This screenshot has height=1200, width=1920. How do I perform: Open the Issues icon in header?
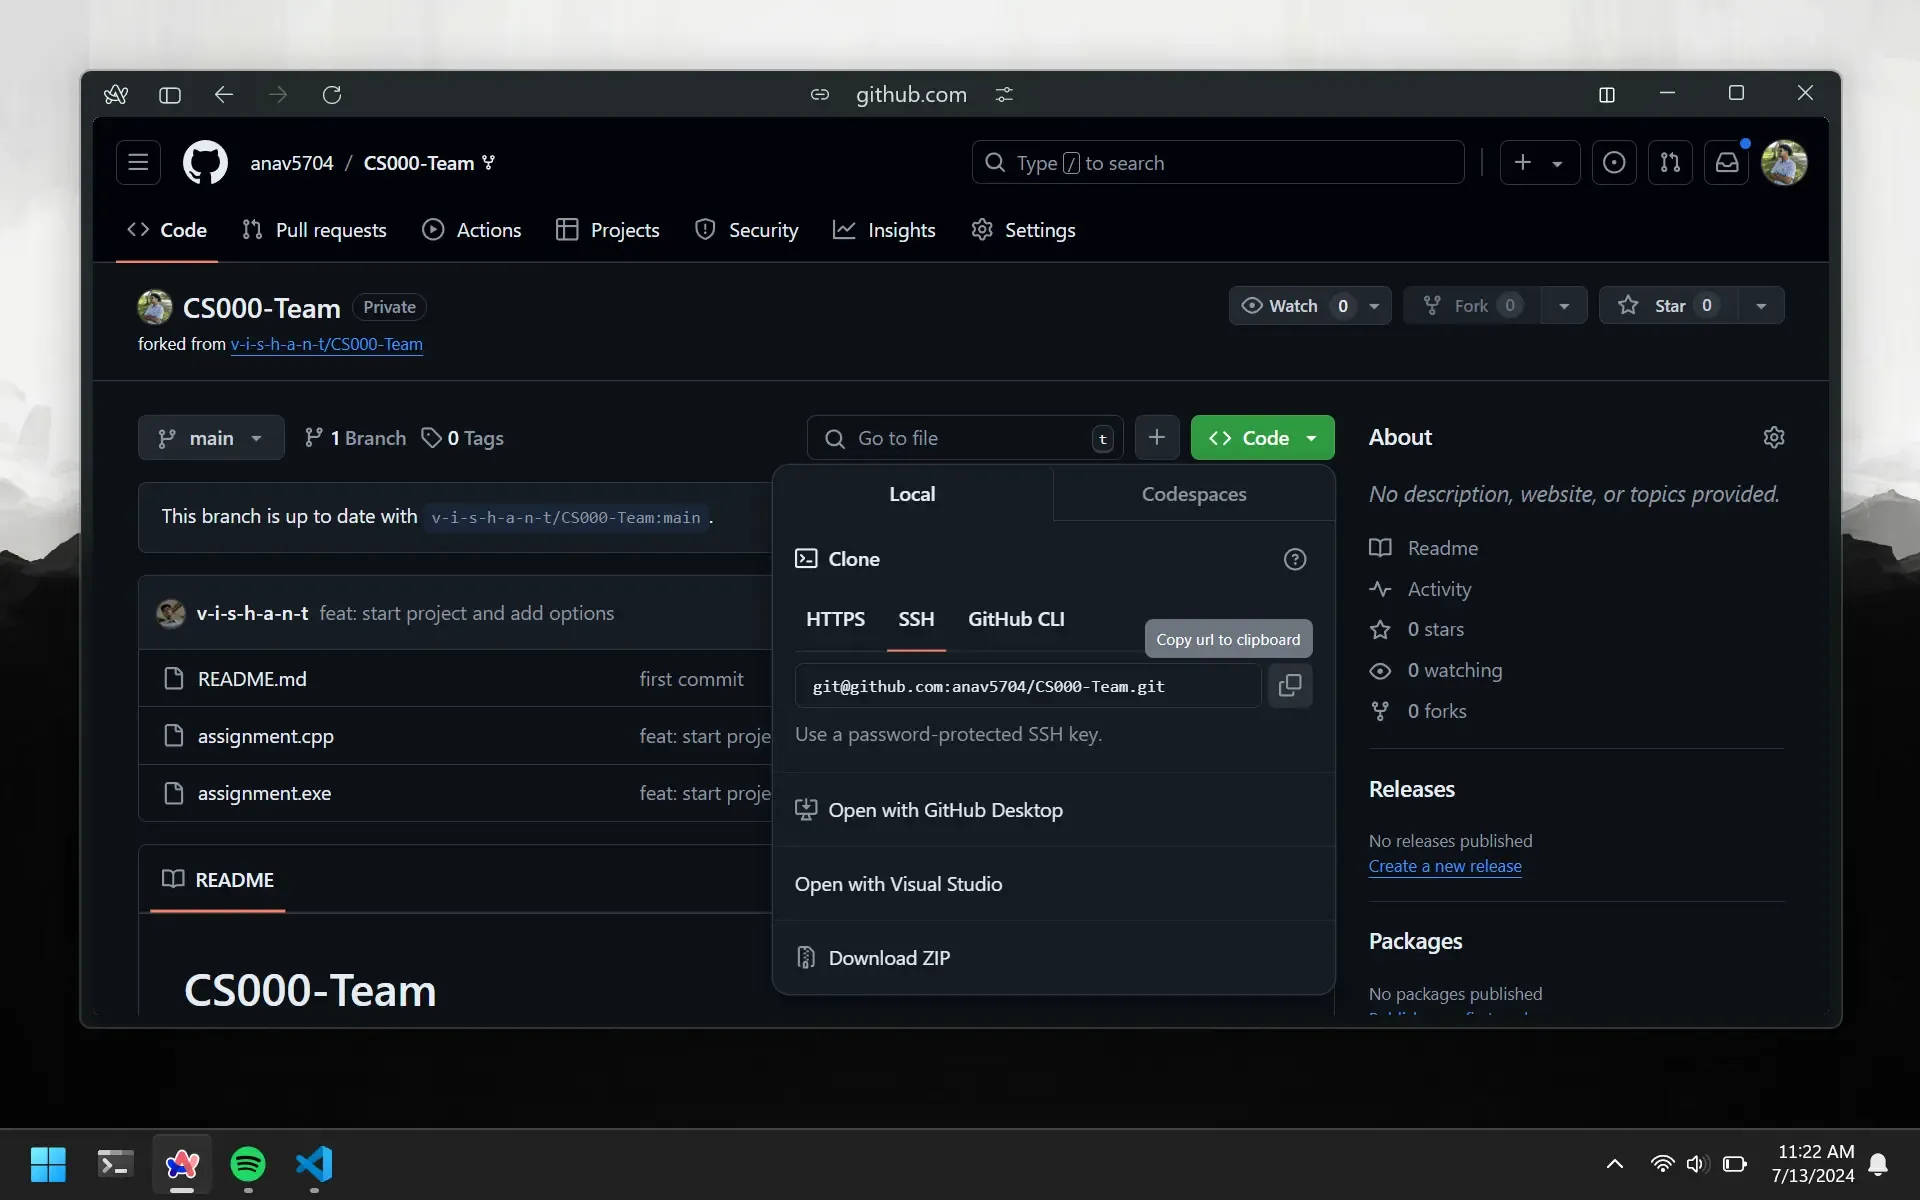click(1613, 162)
